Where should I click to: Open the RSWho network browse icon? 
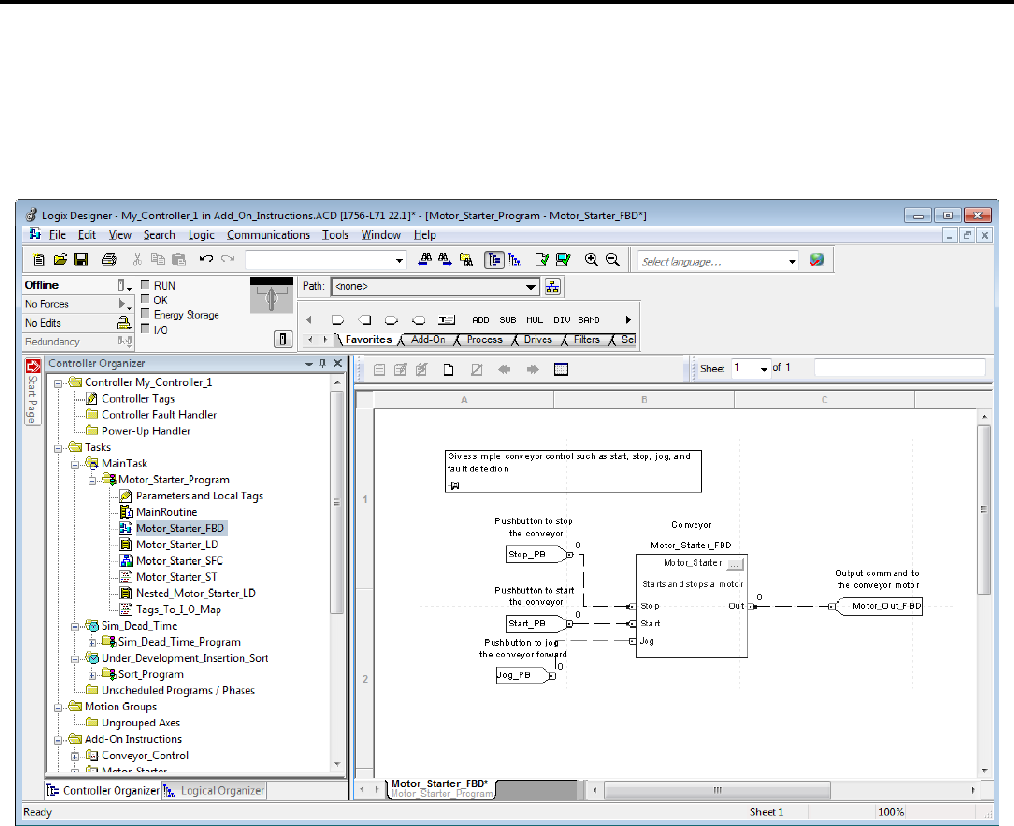pyautogui.click(x=554, y=286)
